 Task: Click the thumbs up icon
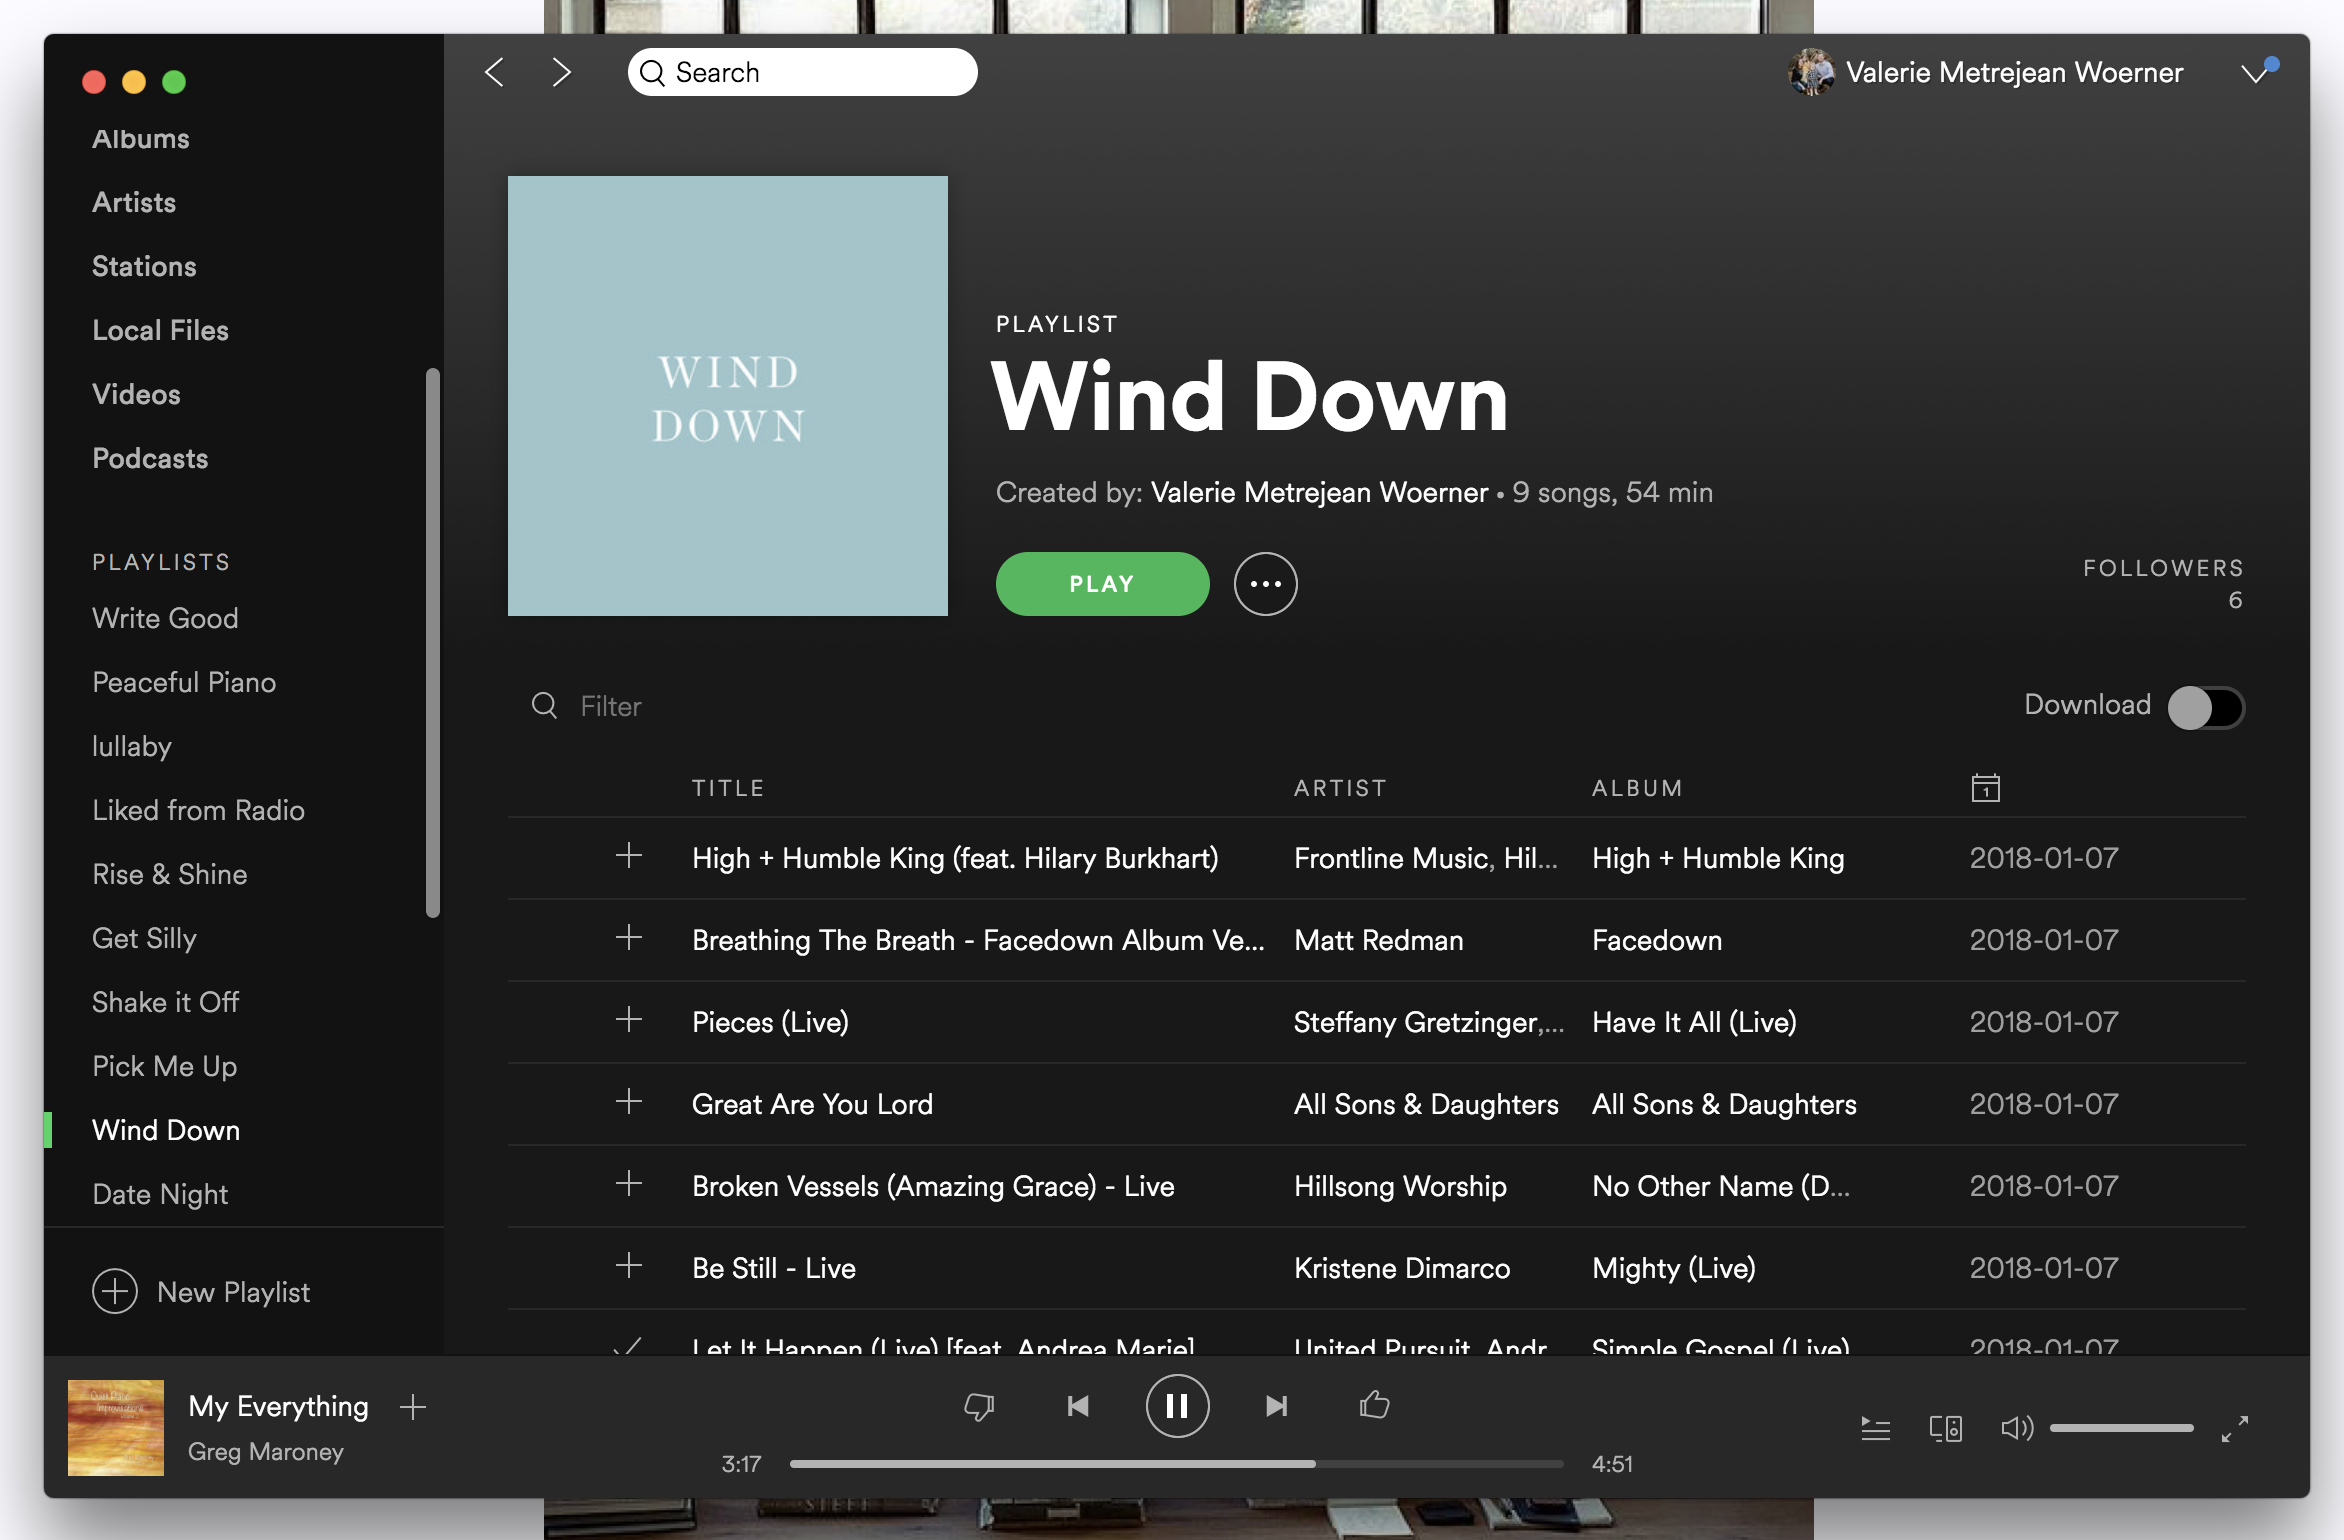[1375, 1405]
